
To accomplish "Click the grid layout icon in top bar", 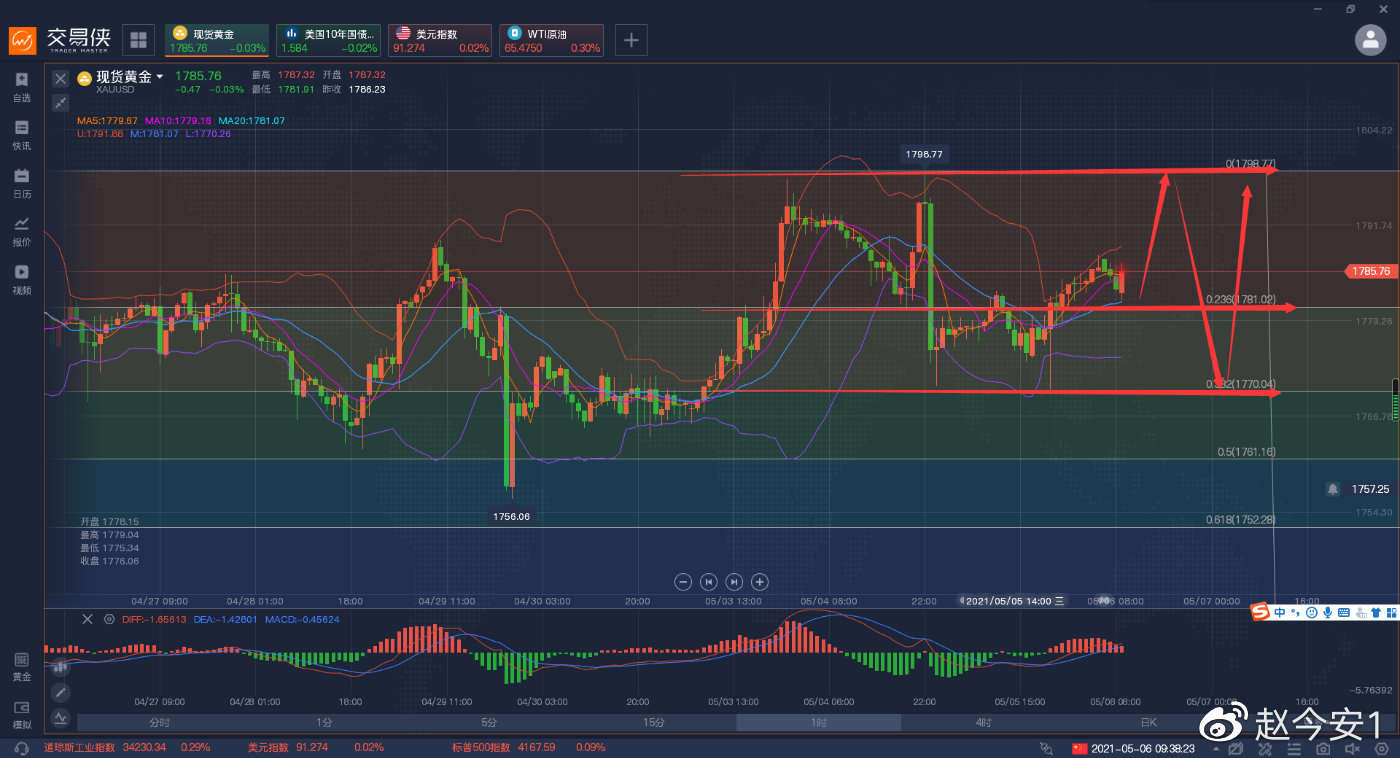I will (x=138, y=40).
